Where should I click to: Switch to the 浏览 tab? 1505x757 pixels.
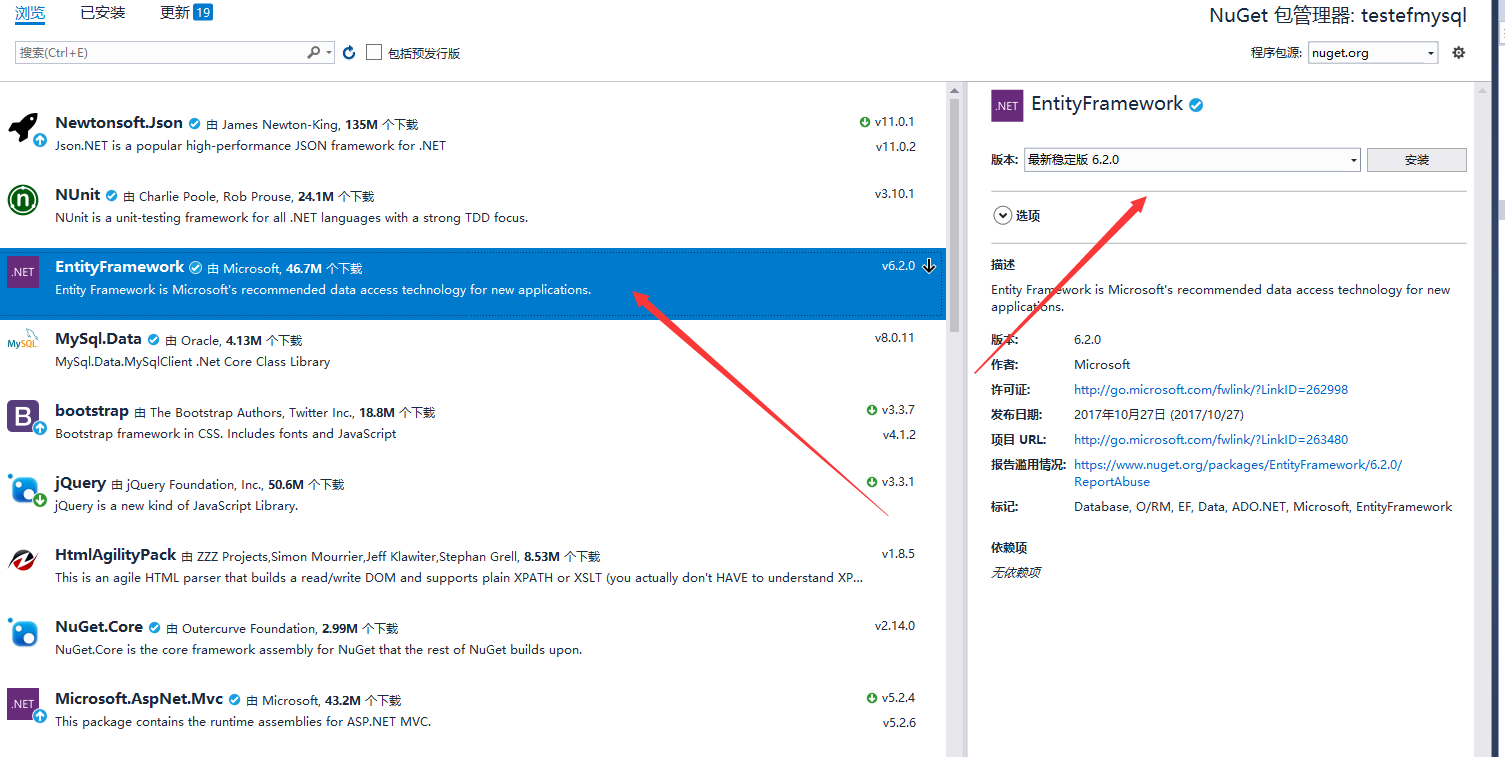pyautogui.click(x=30, y=13)
